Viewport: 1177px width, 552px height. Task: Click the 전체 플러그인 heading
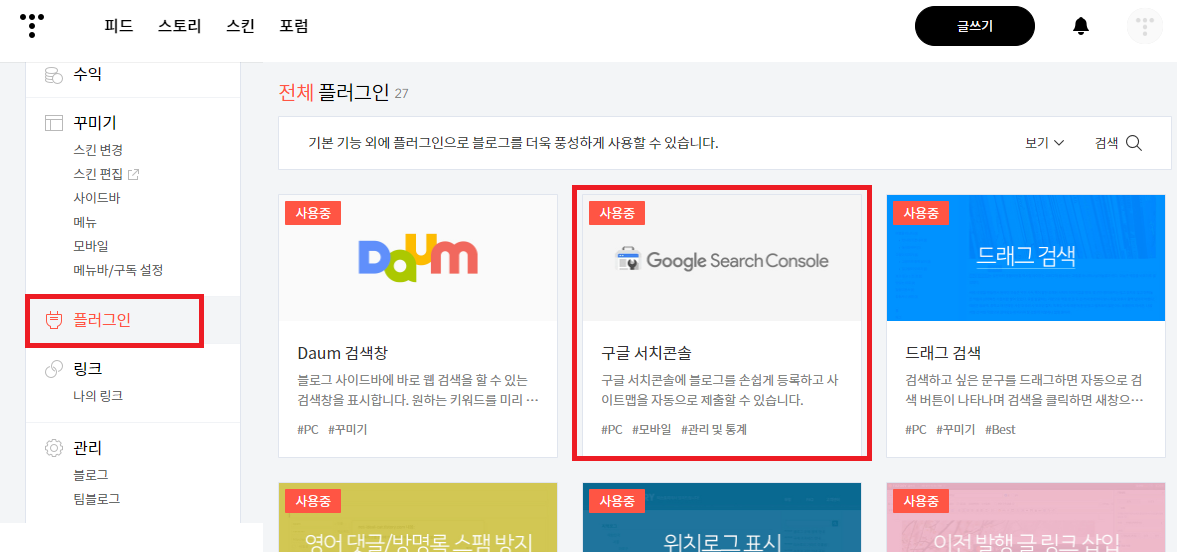point(333,92)
